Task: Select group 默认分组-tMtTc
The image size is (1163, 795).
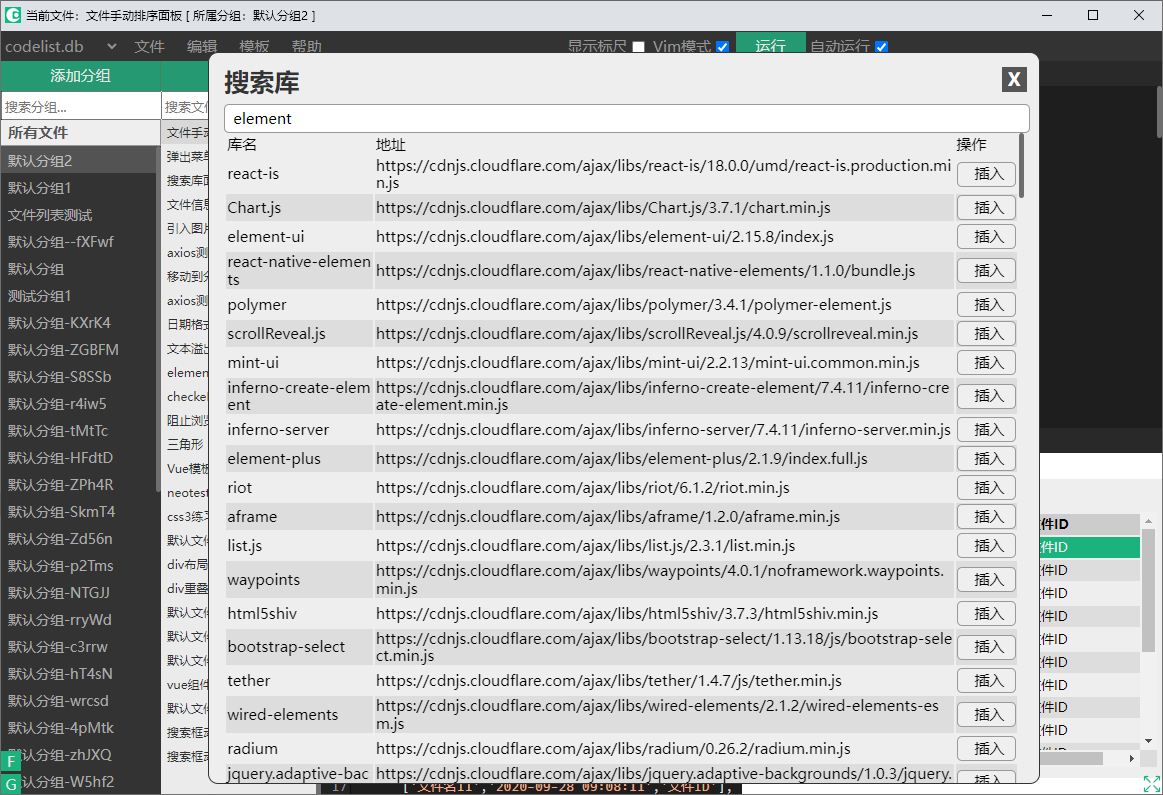Action: click(79, 431)
